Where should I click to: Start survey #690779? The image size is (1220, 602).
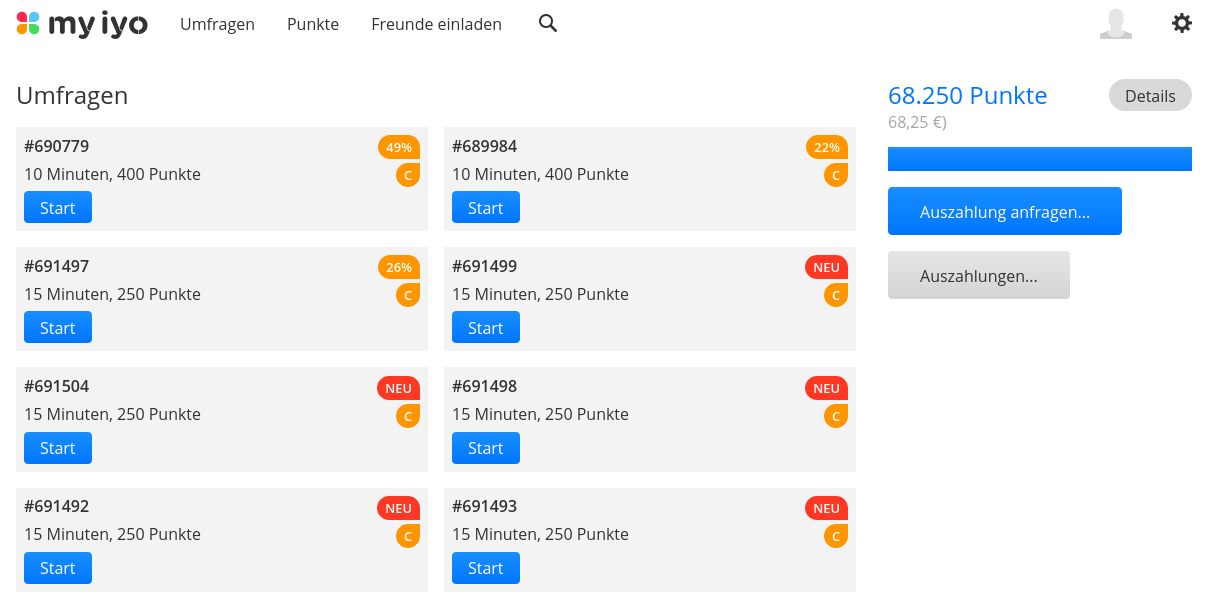click(x=58, y=207)
